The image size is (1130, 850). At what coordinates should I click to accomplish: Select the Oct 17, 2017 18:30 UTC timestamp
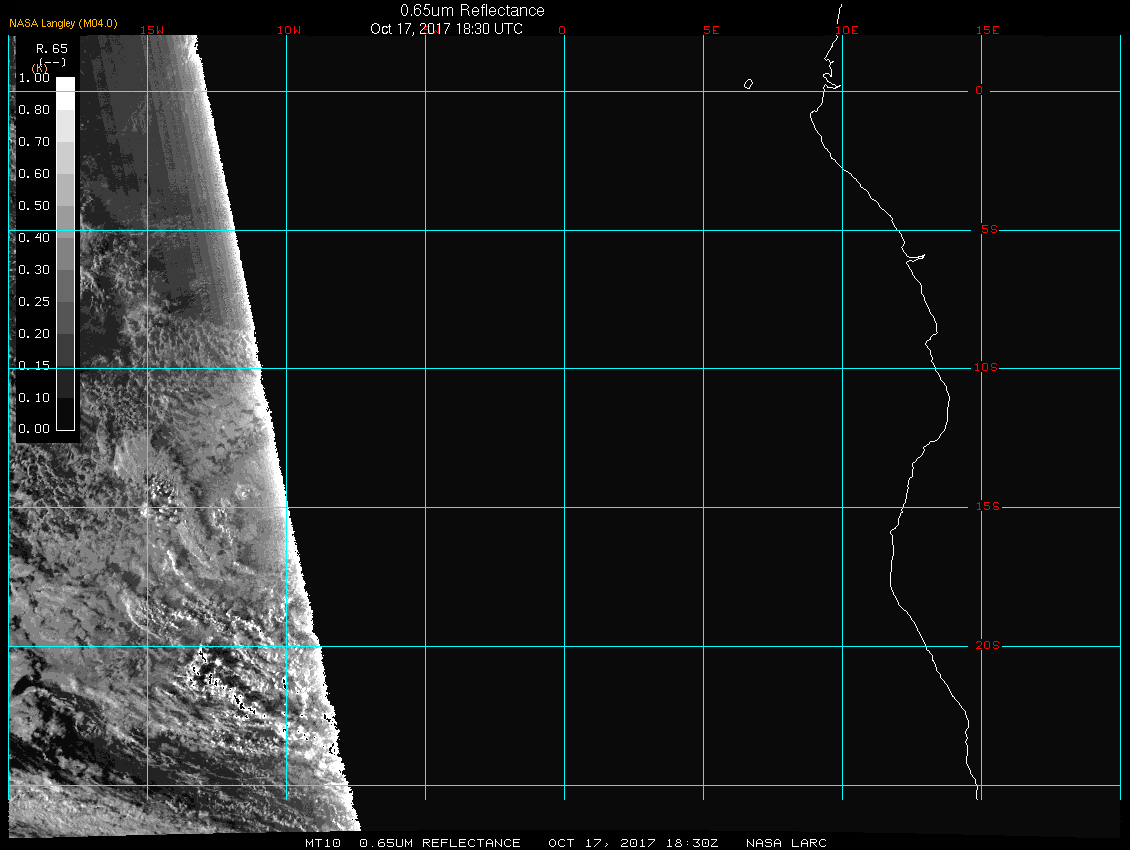(446, 29)
